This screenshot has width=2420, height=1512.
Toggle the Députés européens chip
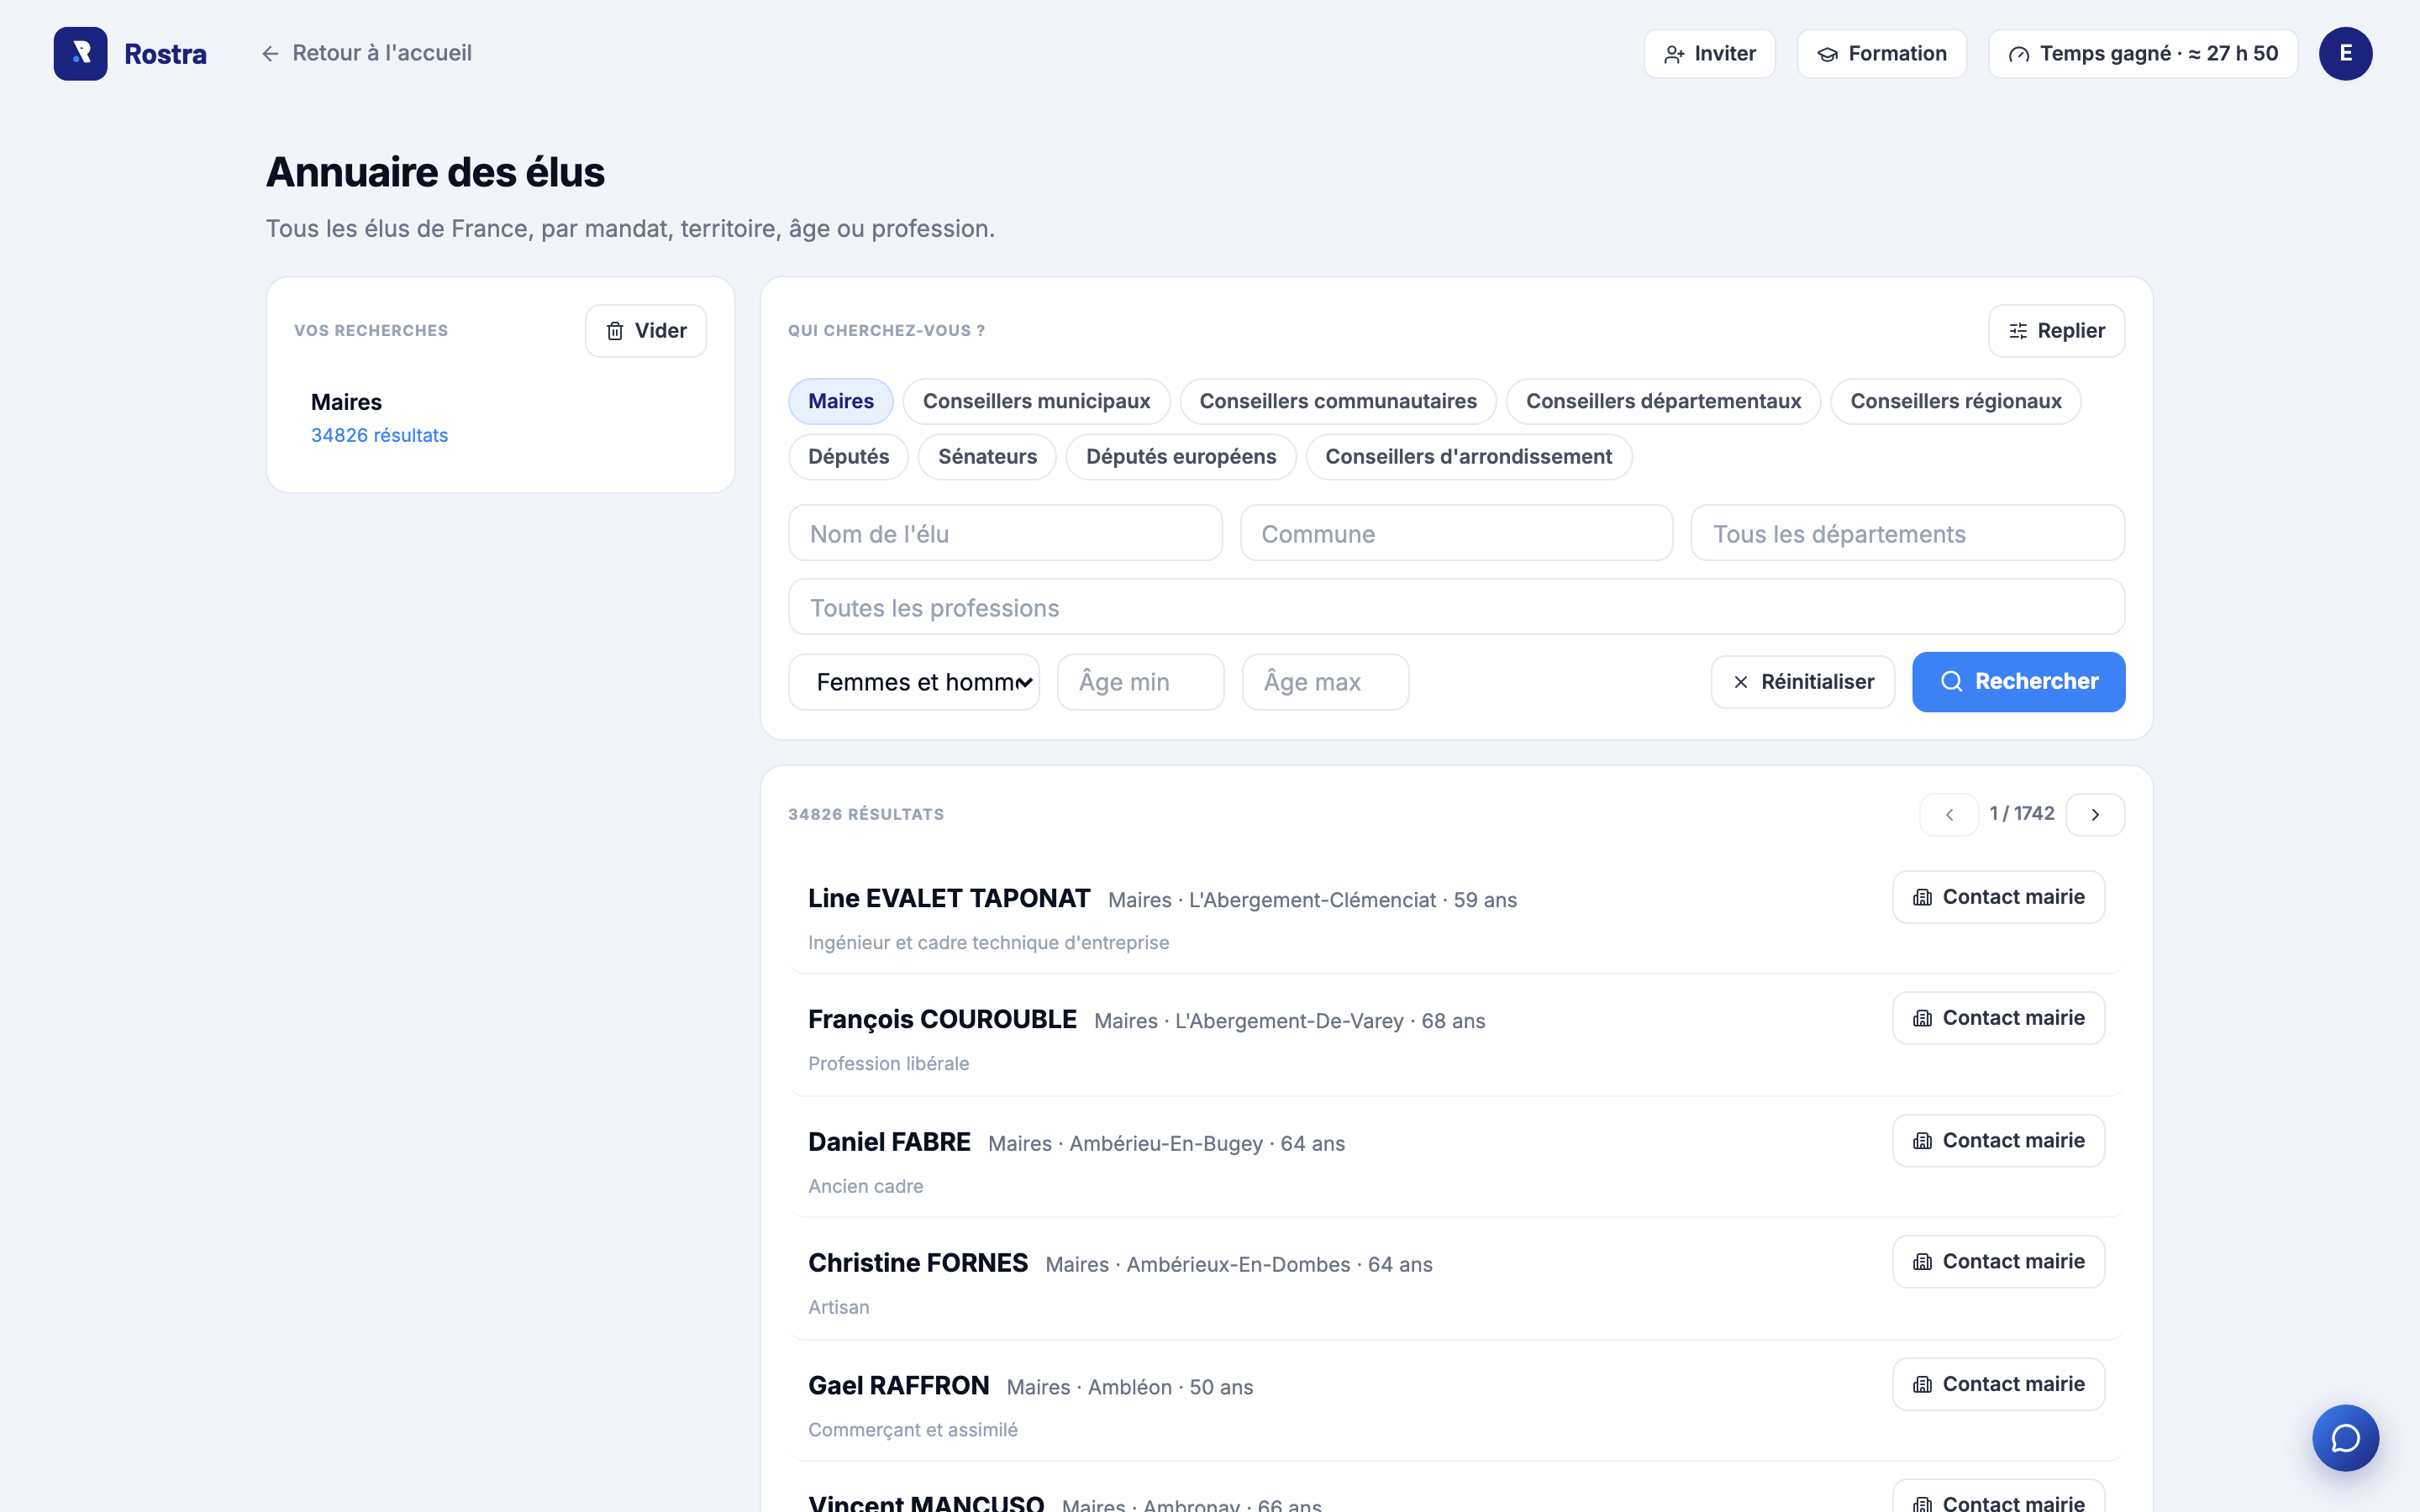[x=1181, y=457]
